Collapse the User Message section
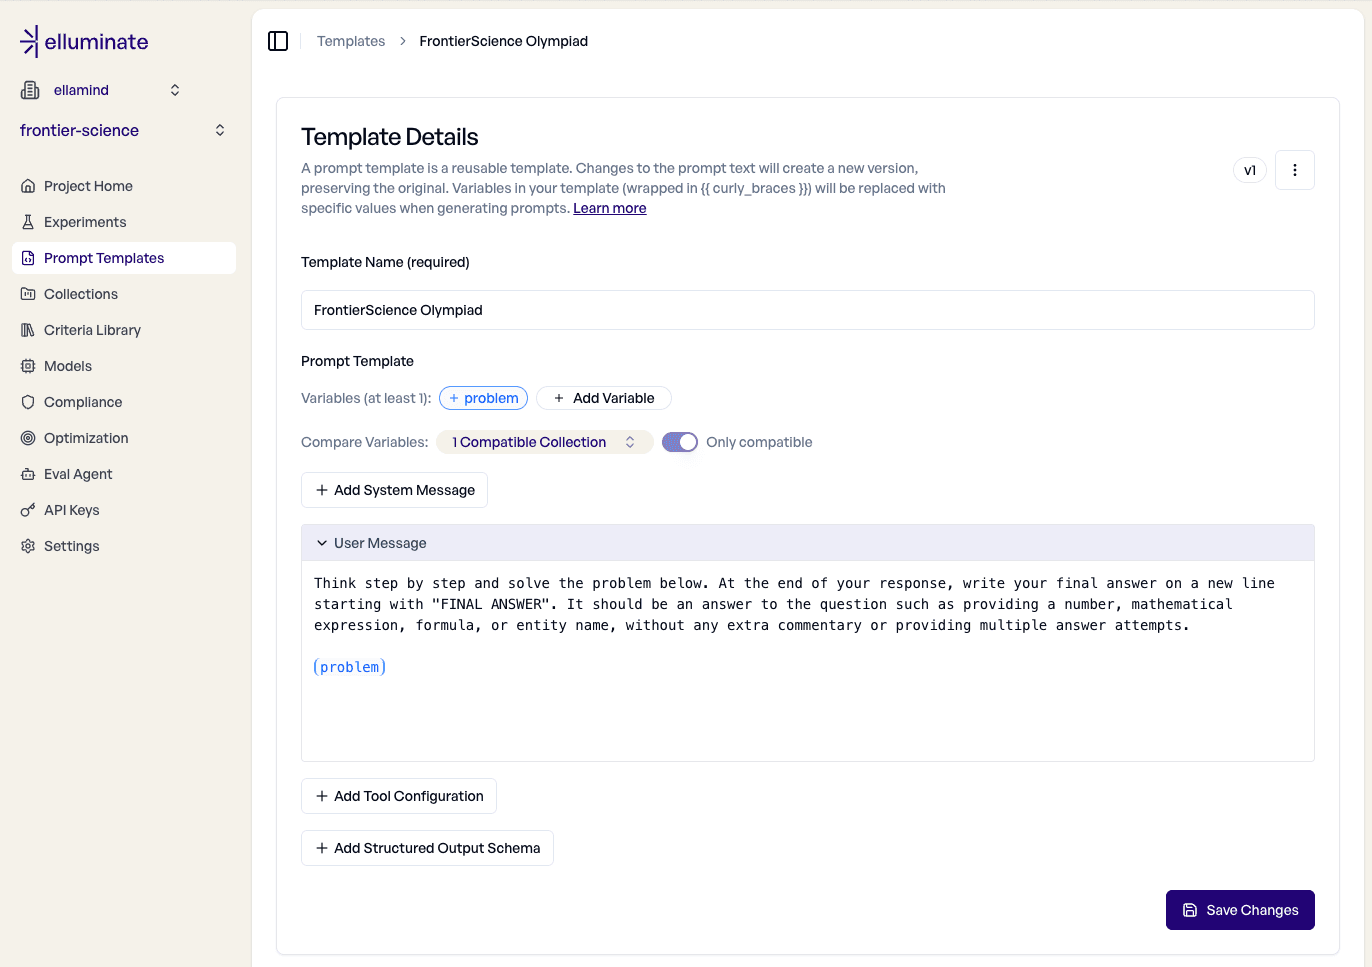Screen dimensions: 1372x967 tap(321, 542)
